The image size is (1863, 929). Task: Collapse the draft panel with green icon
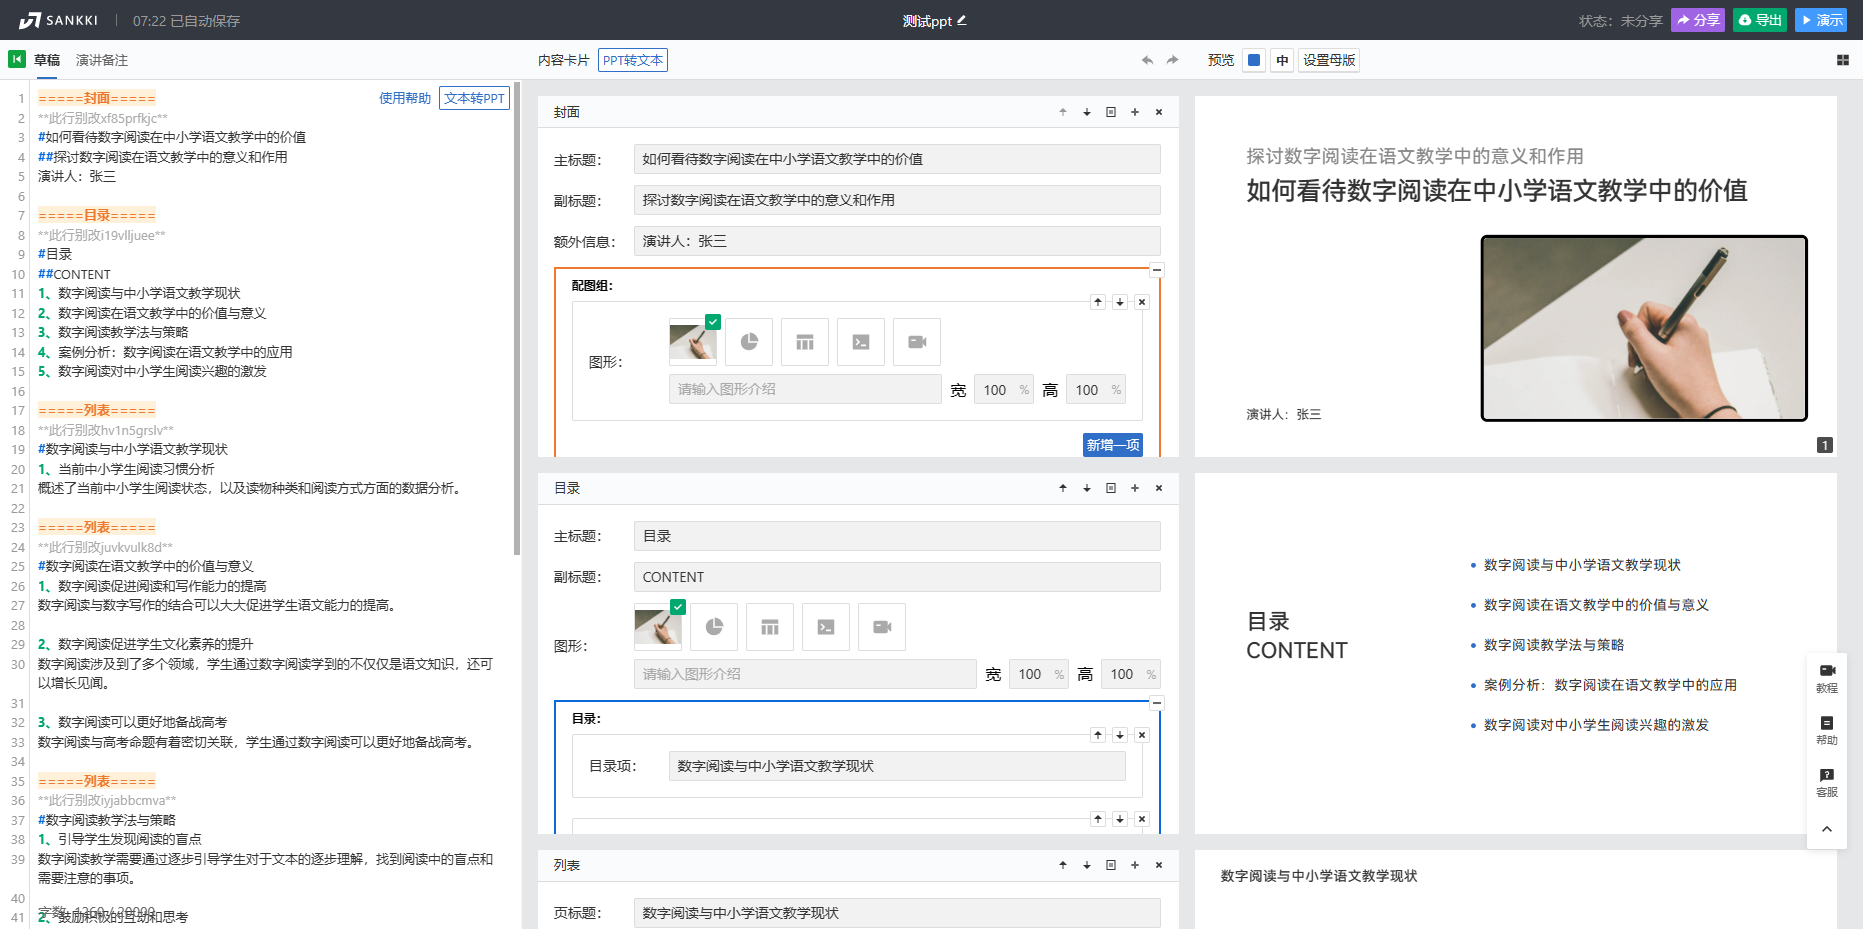click(x=17, y=59)
